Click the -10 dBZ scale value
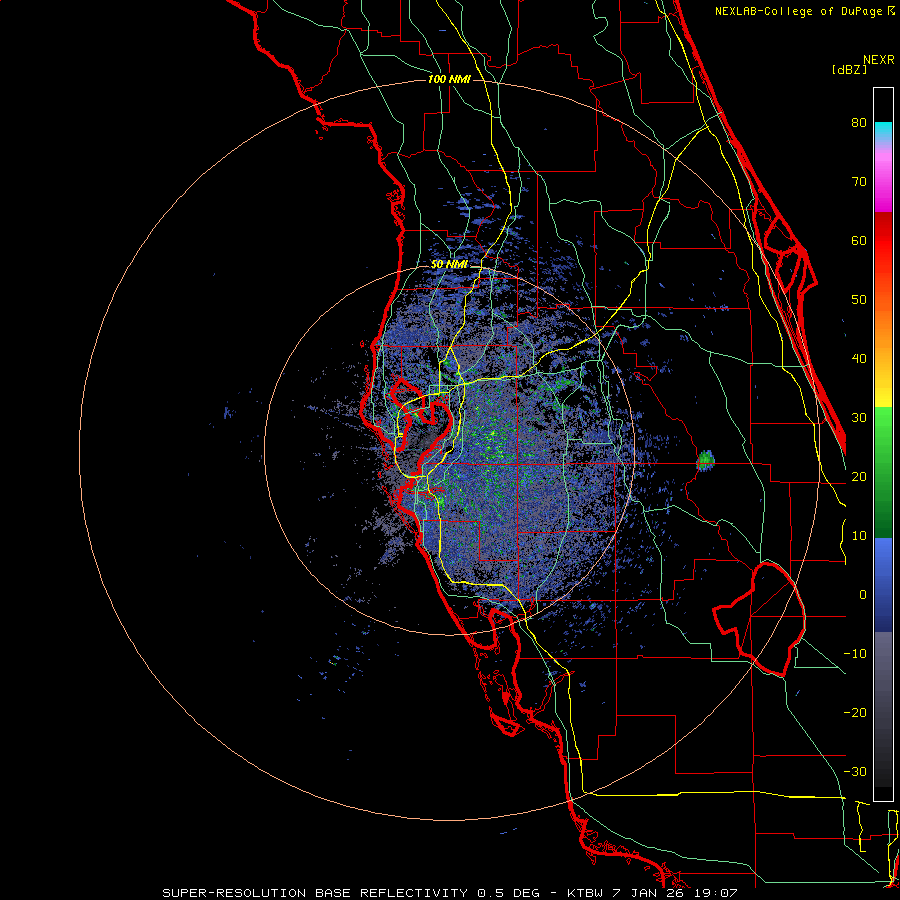900x900 pixels. coord(855,654)
